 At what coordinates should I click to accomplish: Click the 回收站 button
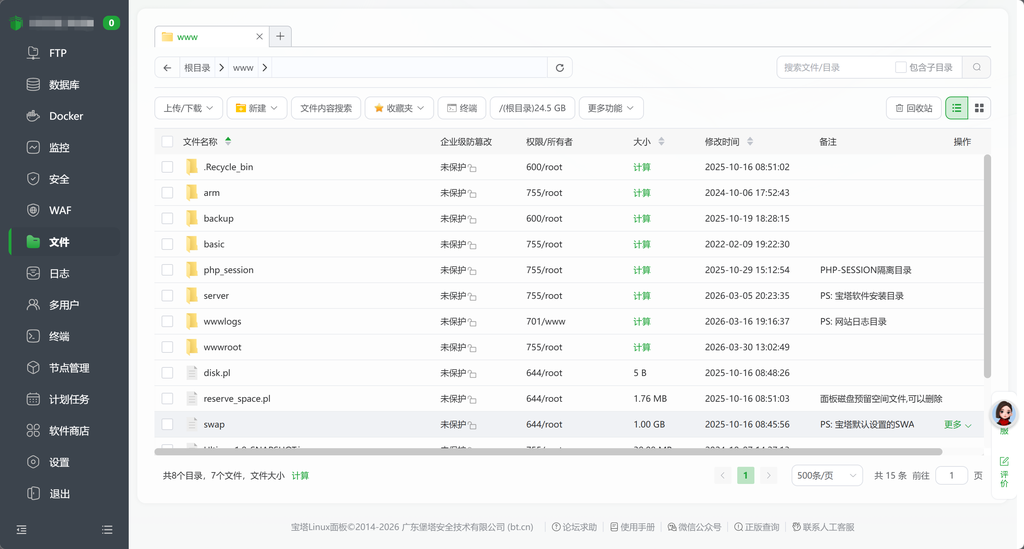pos(913,108)
